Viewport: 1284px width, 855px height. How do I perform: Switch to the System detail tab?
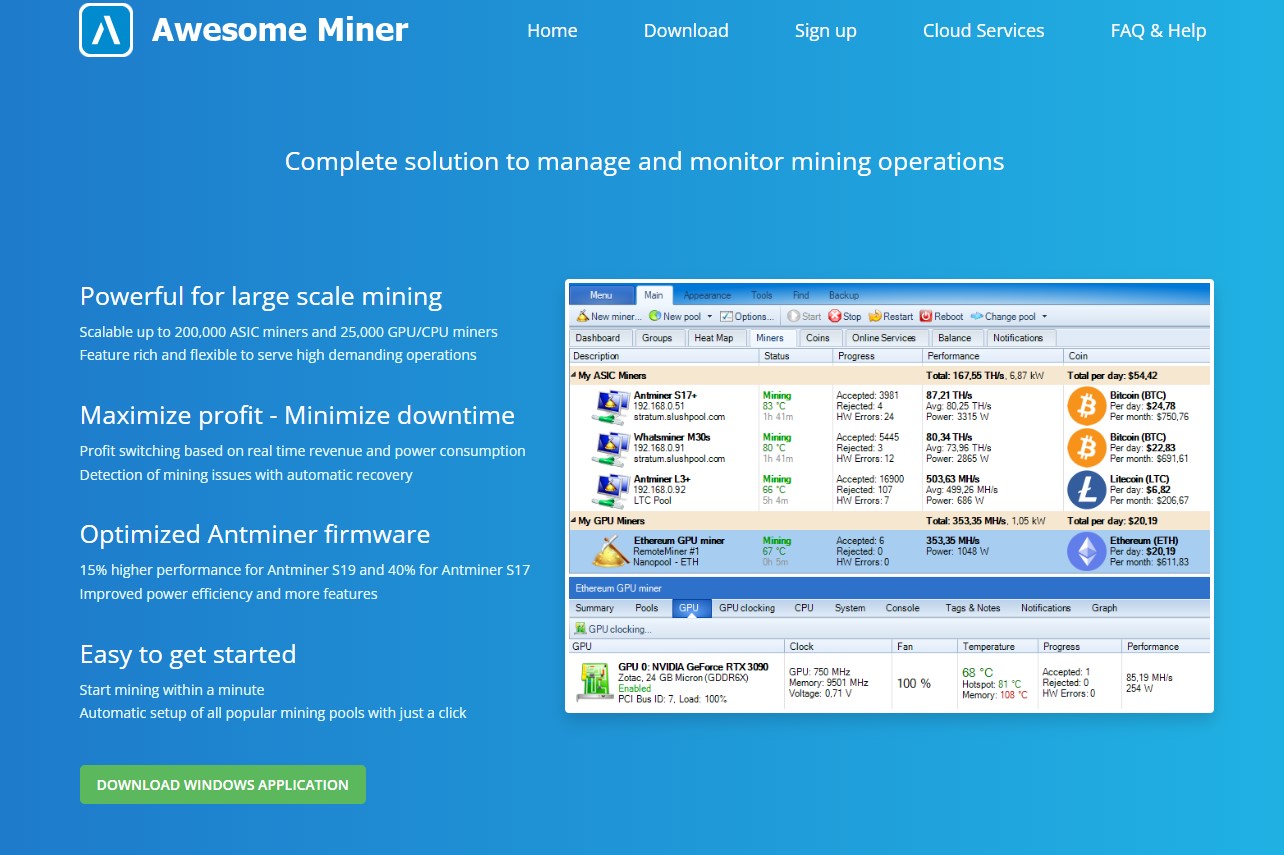[x=850, y=608]
